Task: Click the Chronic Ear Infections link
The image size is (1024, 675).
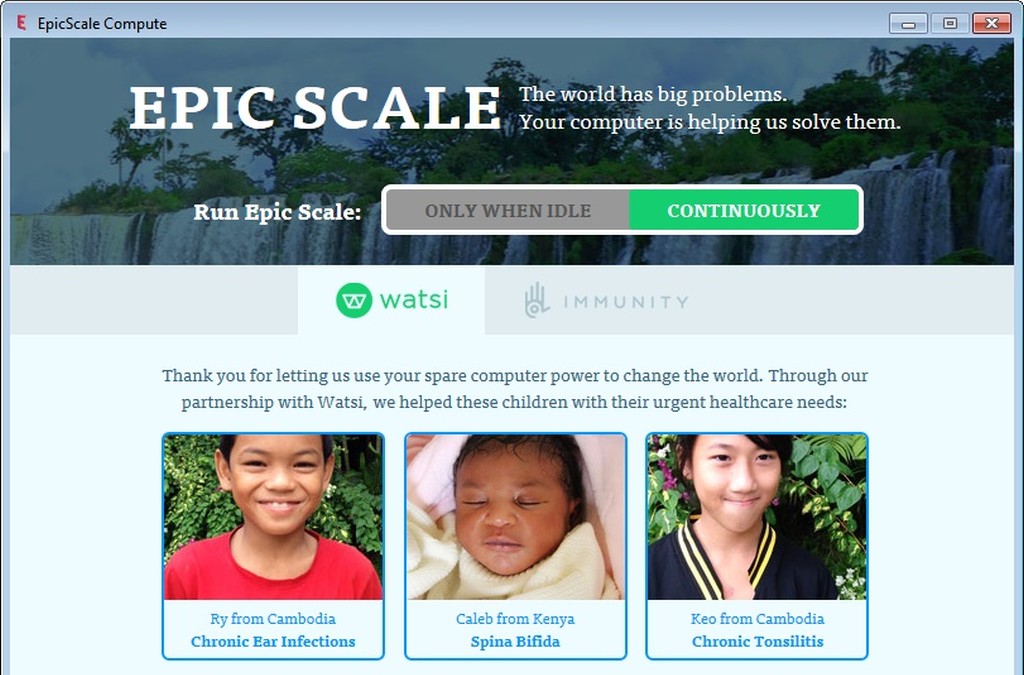Action: [x=273, y=642]
